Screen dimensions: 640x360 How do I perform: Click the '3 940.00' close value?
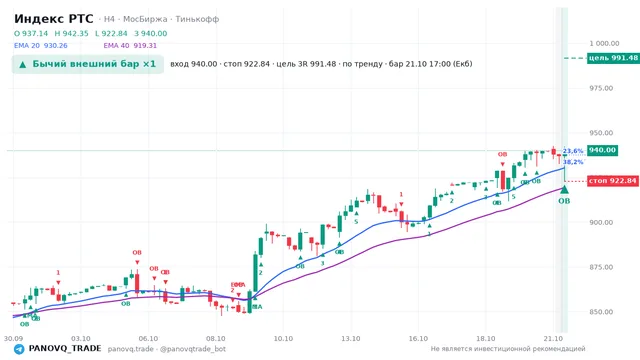pos(151,33)
